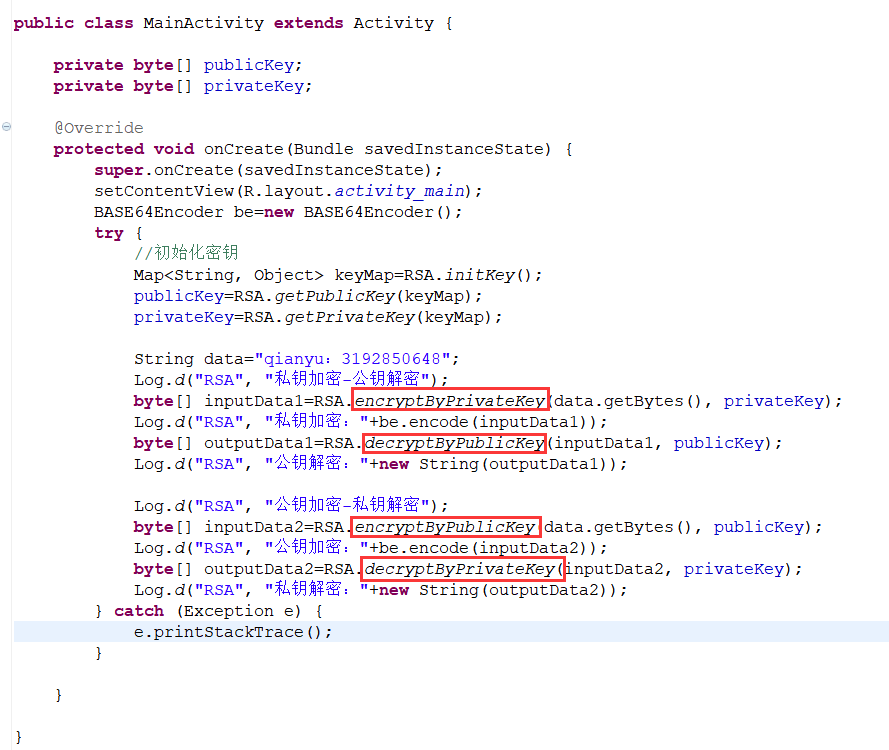
Task: Click the 初始化密钥 comment
Action: click(x=186, y=253)
